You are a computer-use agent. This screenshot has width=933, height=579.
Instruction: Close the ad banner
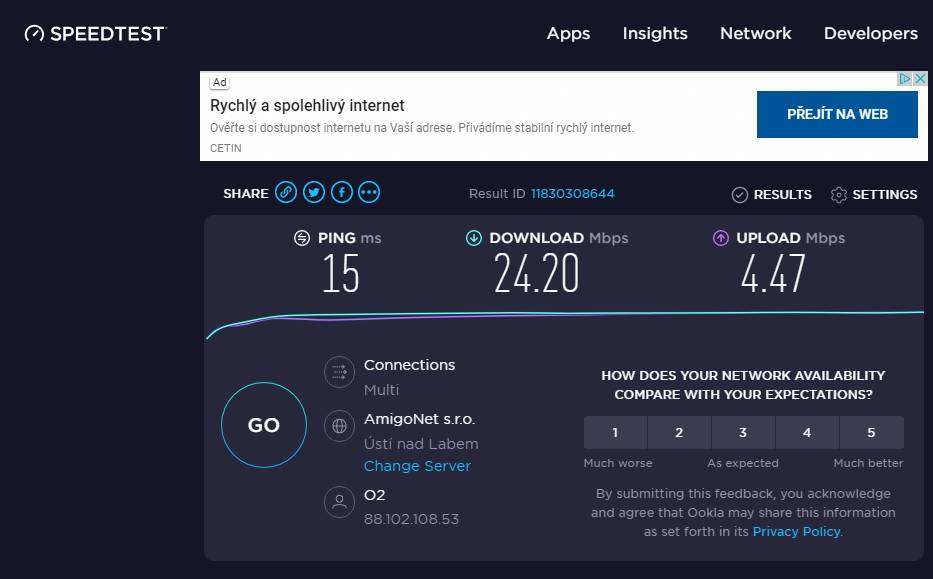point(920,79)
